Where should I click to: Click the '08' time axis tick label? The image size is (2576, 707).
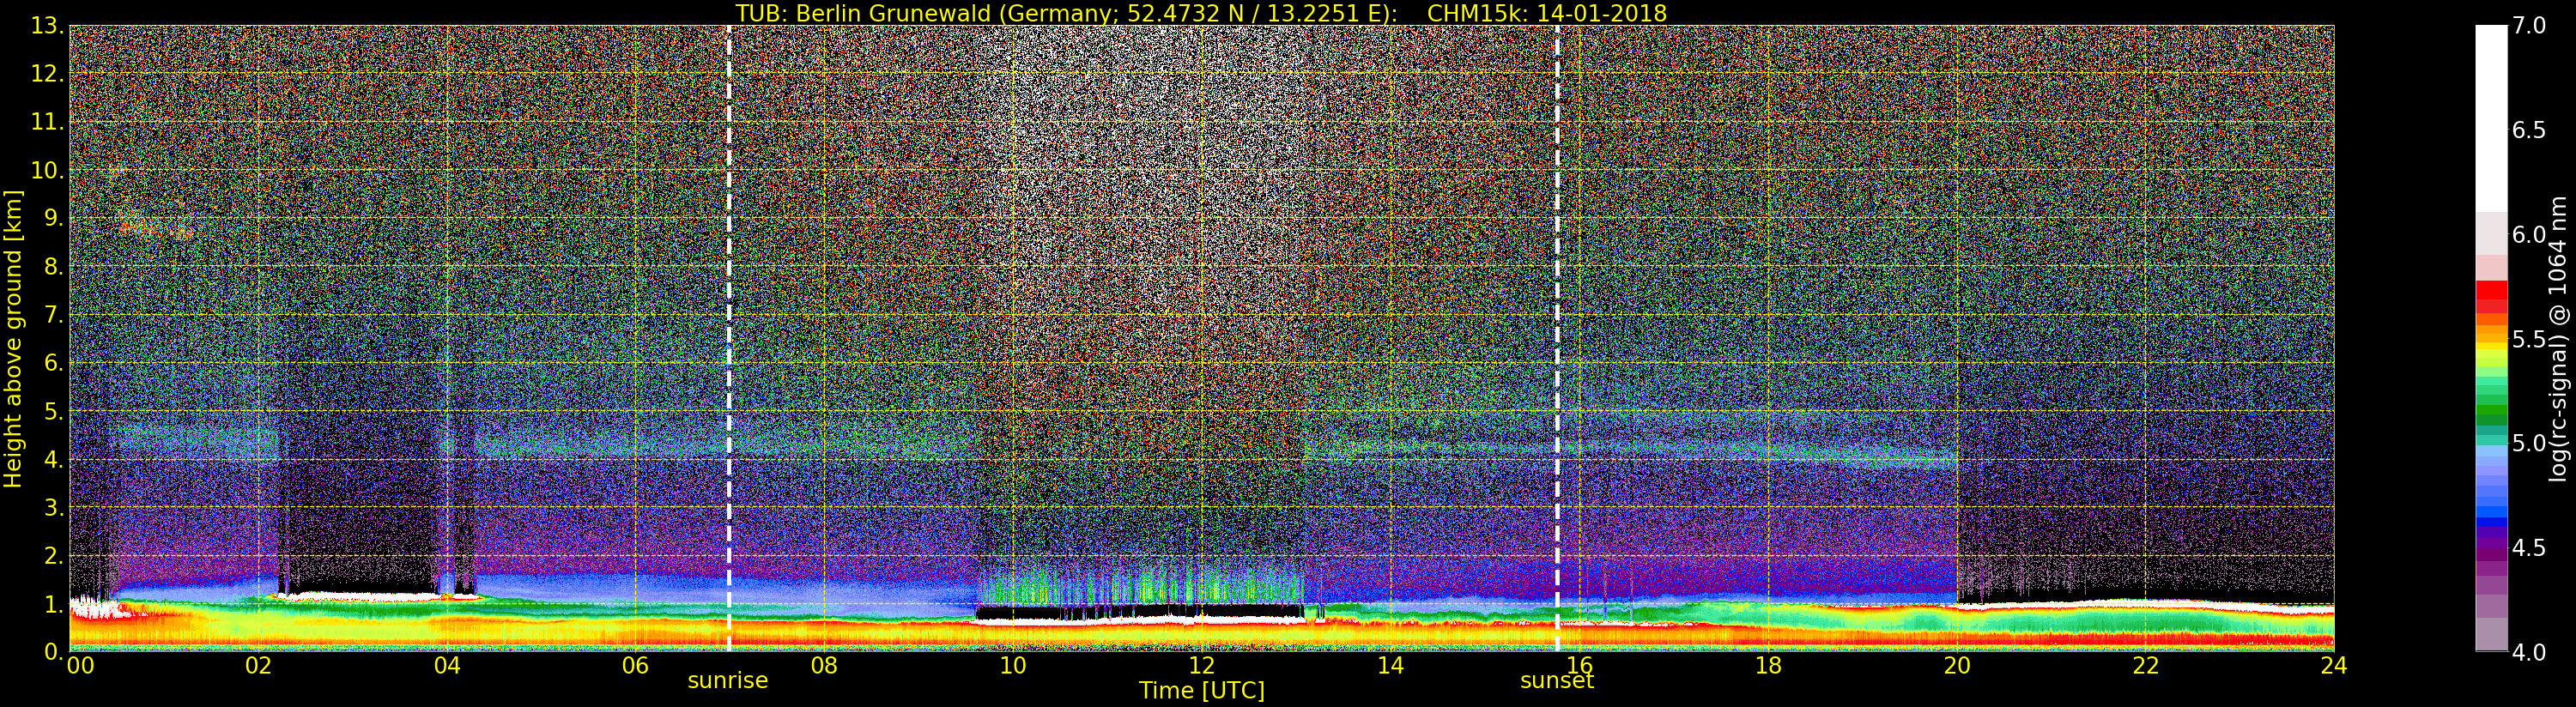824,666
